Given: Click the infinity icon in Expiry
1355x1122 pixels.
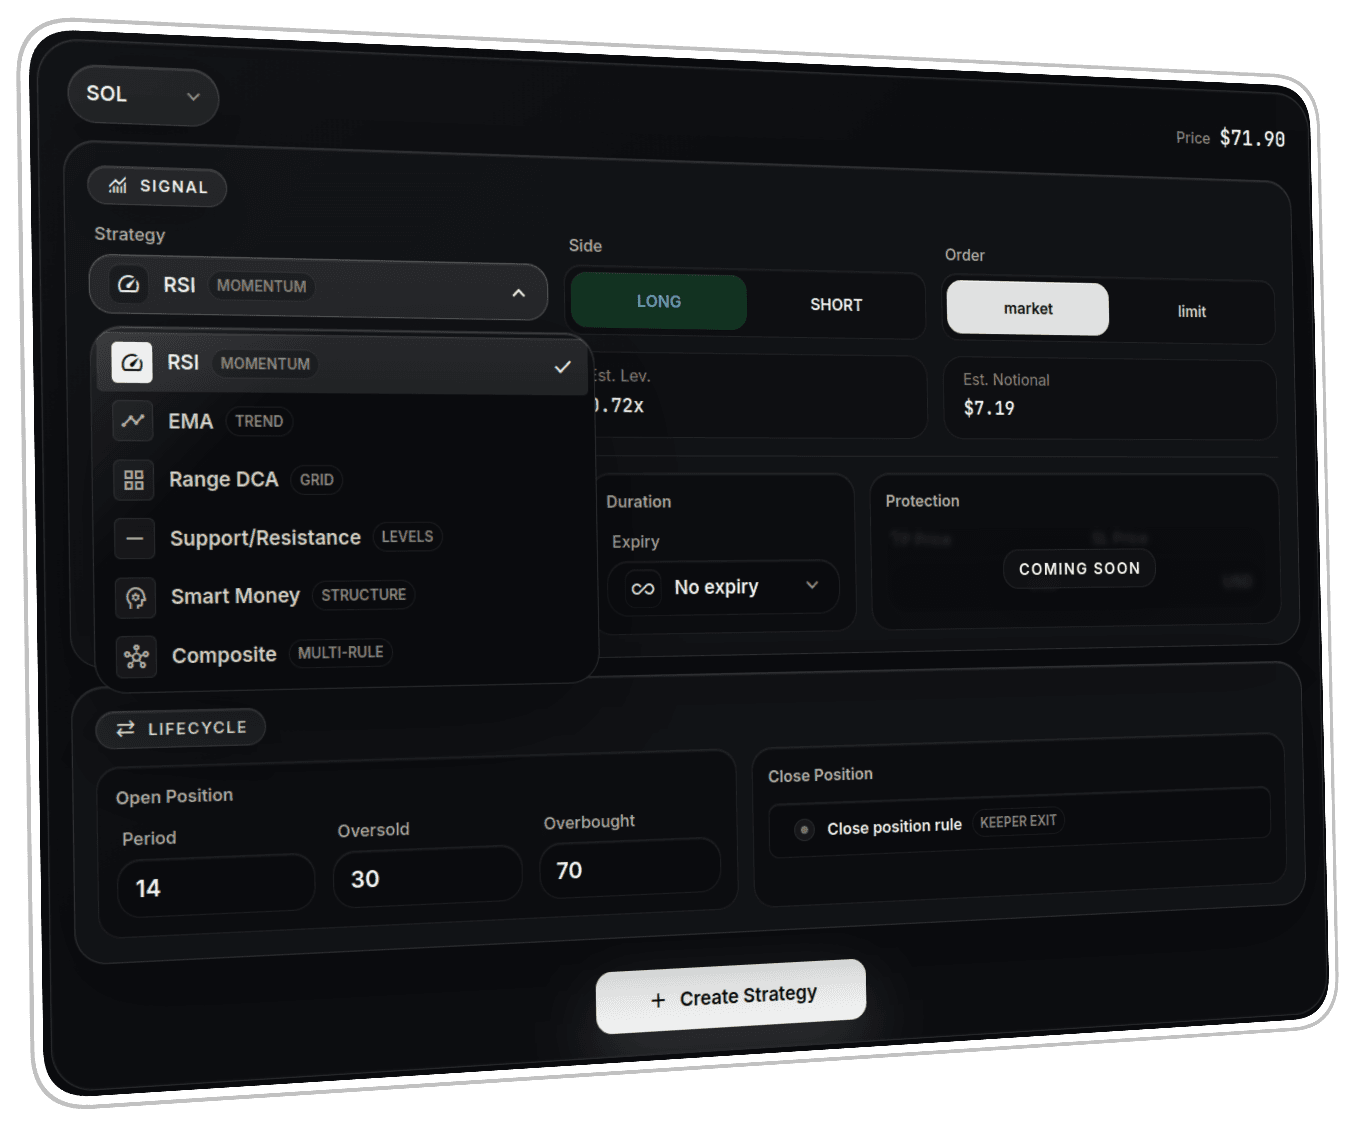Looking at the screenshot, I should click(x=643, y=588).
